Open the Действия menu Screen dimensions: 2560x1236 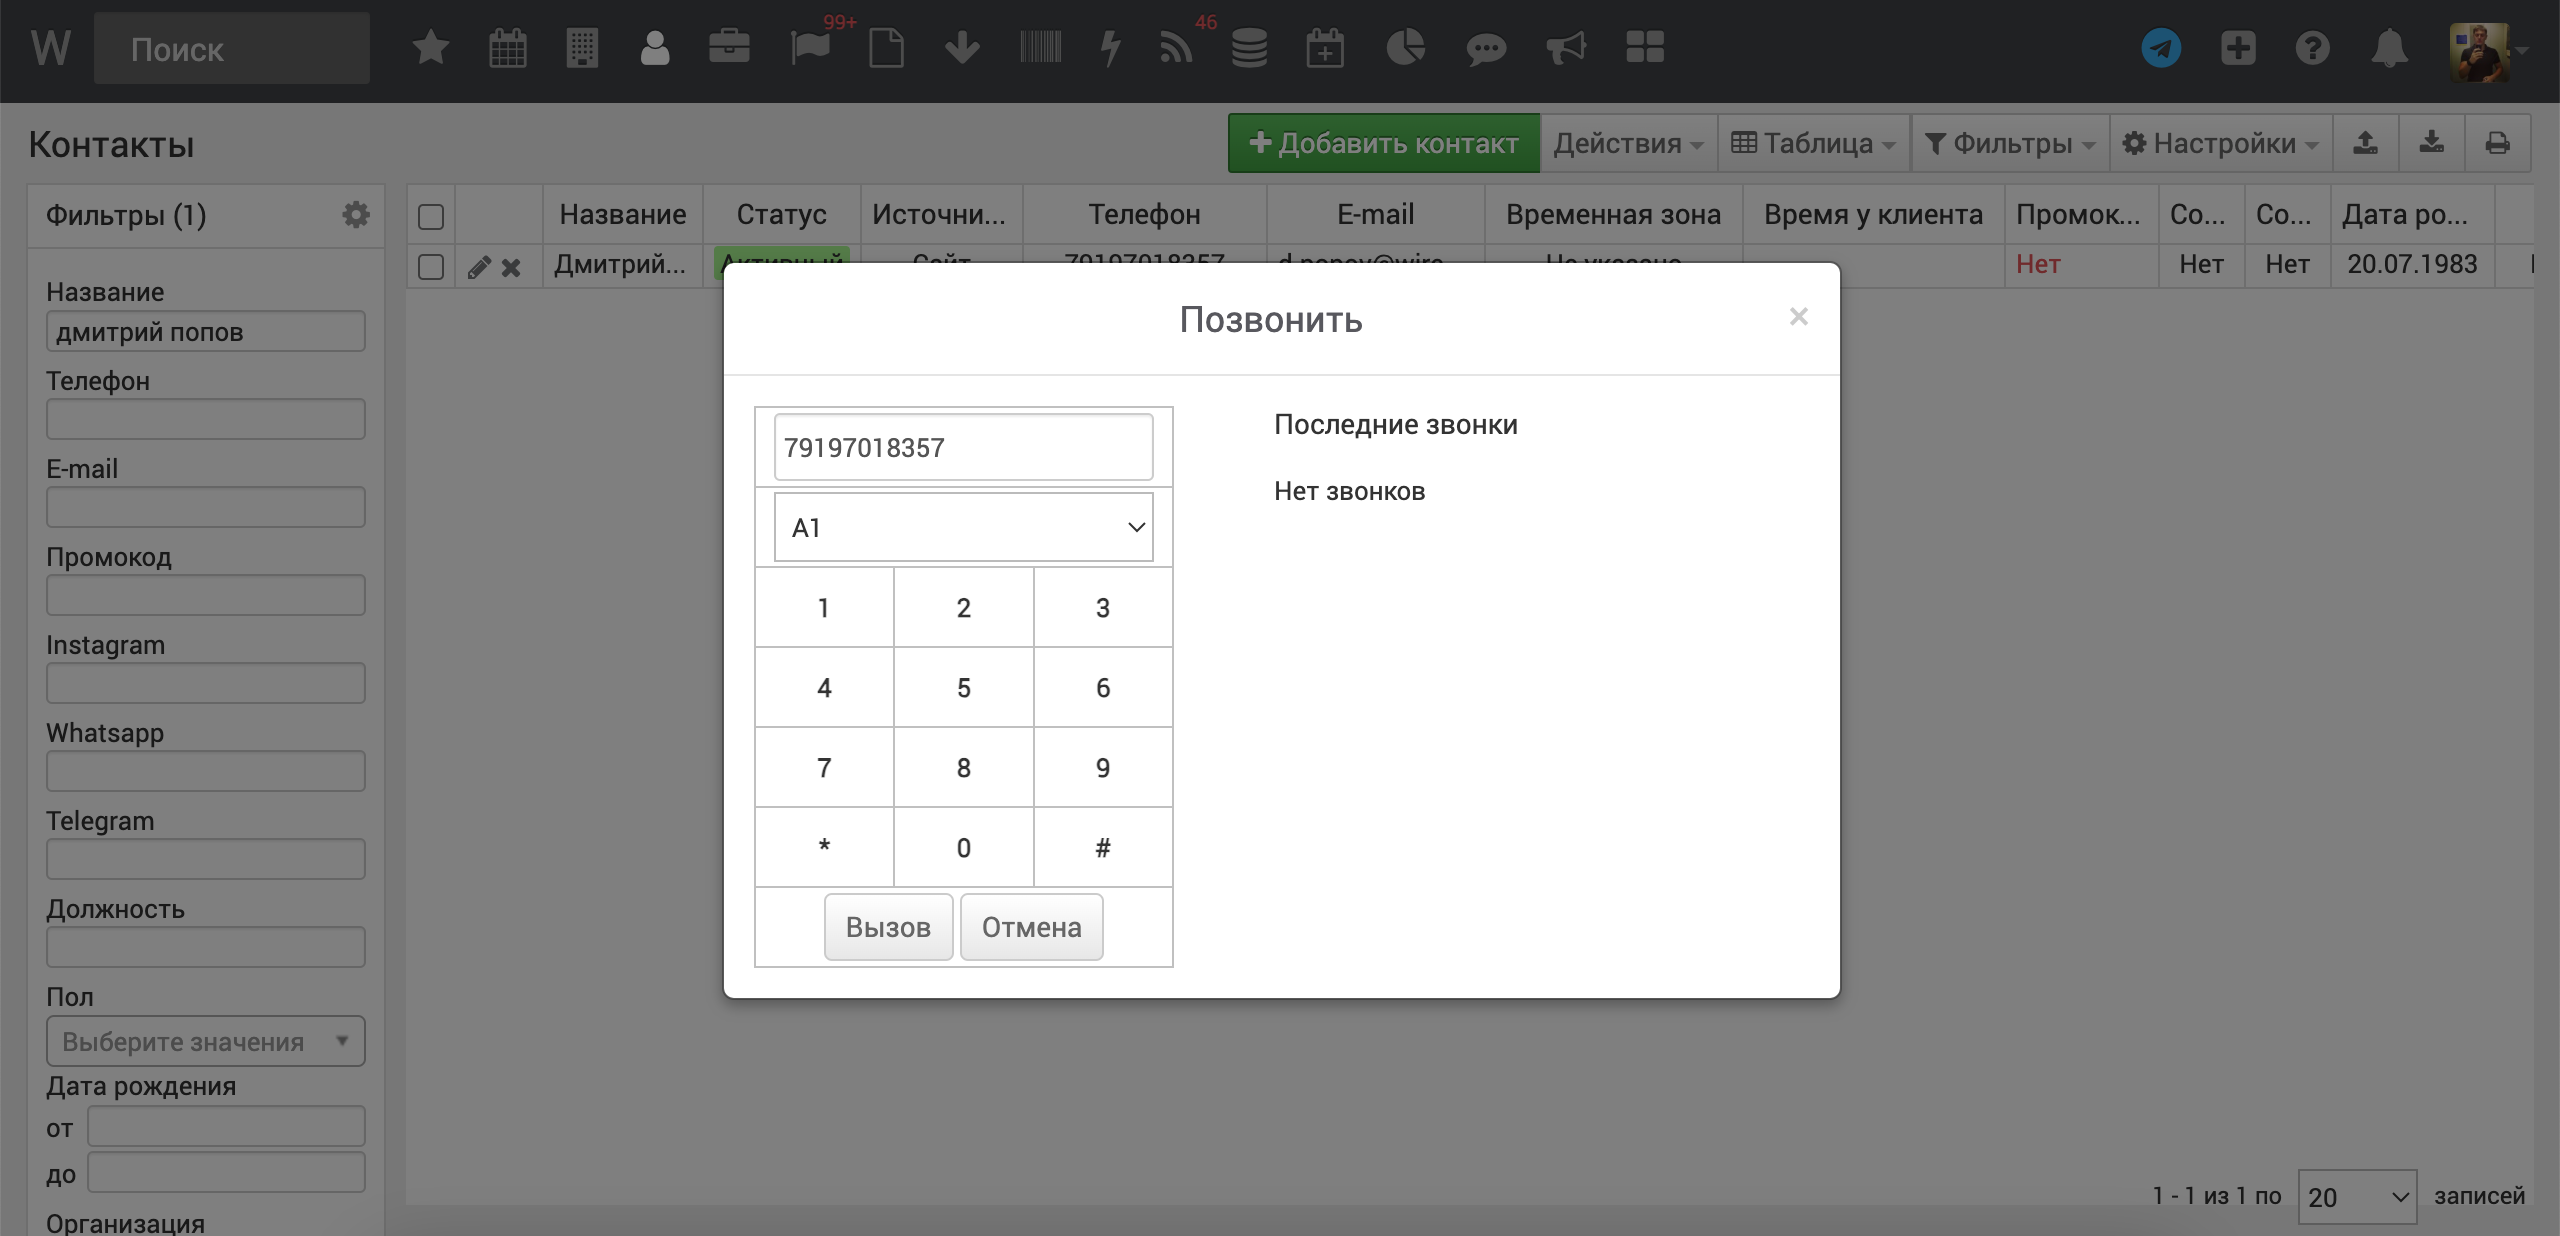(x=1627, y=143)
